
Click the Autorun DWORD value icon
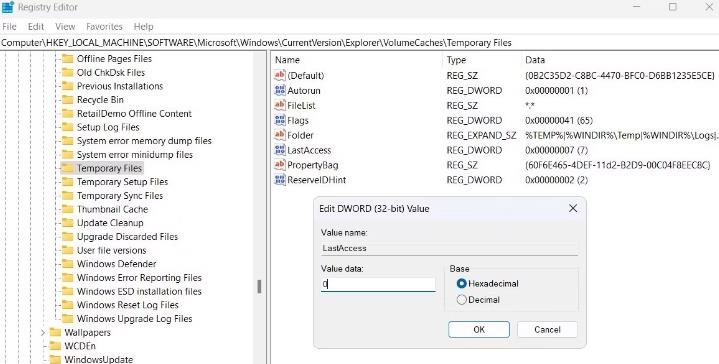[x=280, y=90]
